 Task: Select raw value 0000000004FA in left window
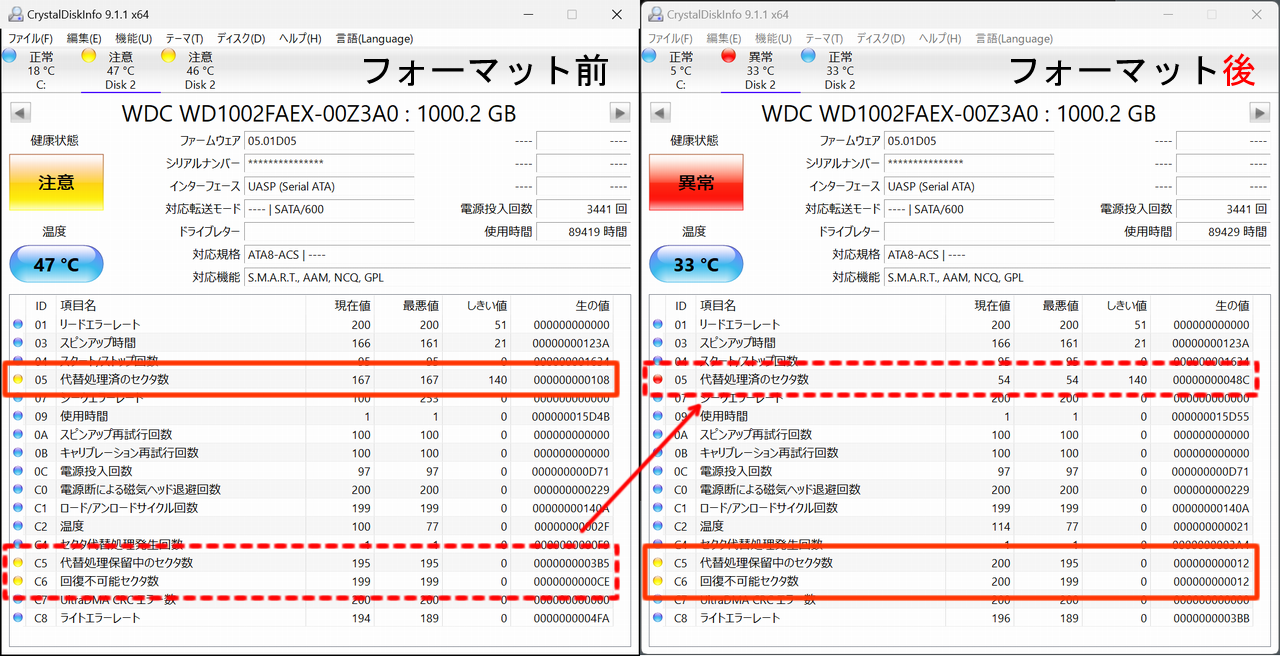pyautogui.click(x=571, y=618)
